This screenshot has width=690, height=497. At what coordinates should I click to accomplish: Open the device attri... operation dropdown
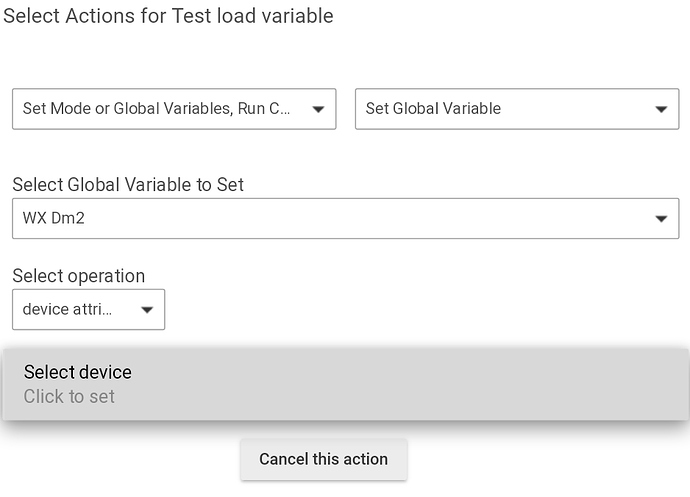tap(88, 309)
